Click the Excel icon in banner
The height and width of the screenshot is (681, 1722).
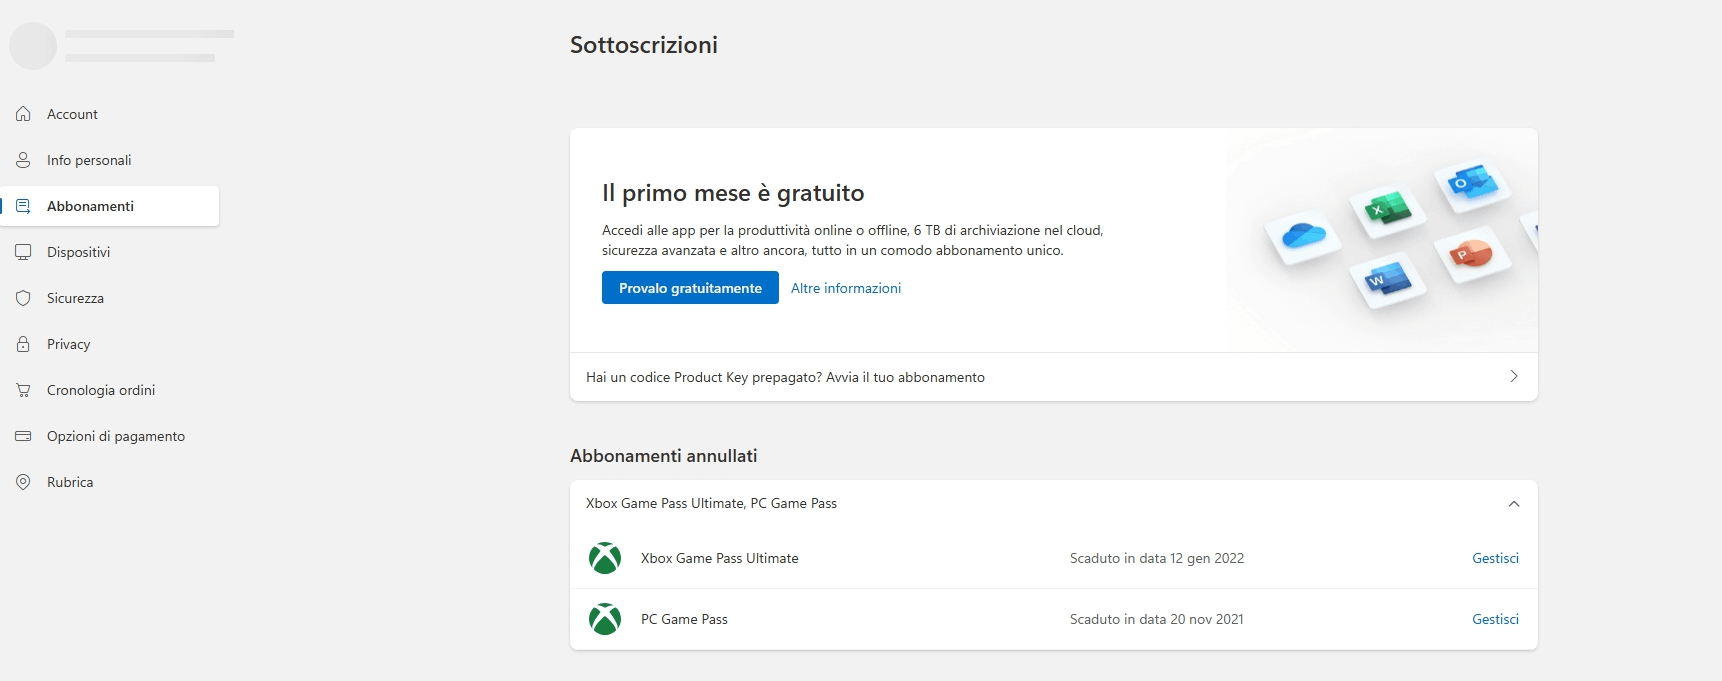pyautogui.click(x=1387, y=210)
